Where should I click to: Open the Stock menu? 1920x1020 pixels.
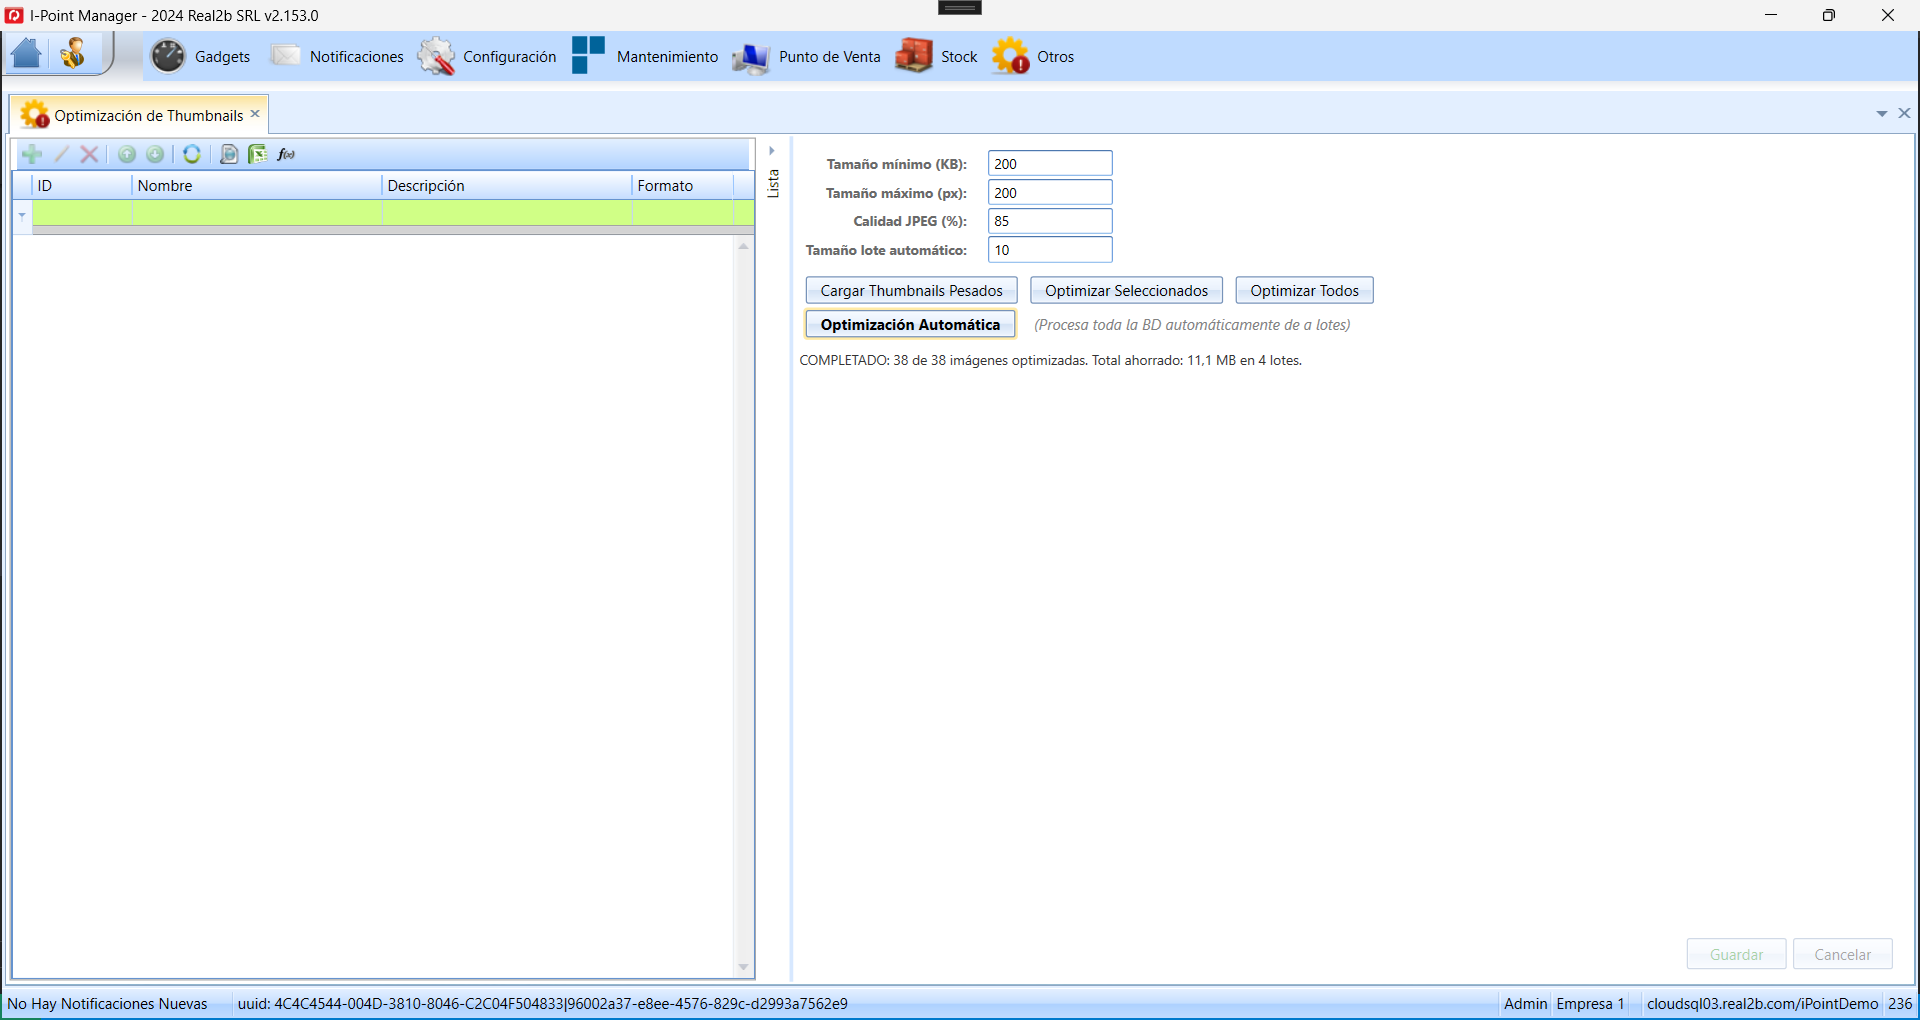pyautogui.click(x=959, y=57)
